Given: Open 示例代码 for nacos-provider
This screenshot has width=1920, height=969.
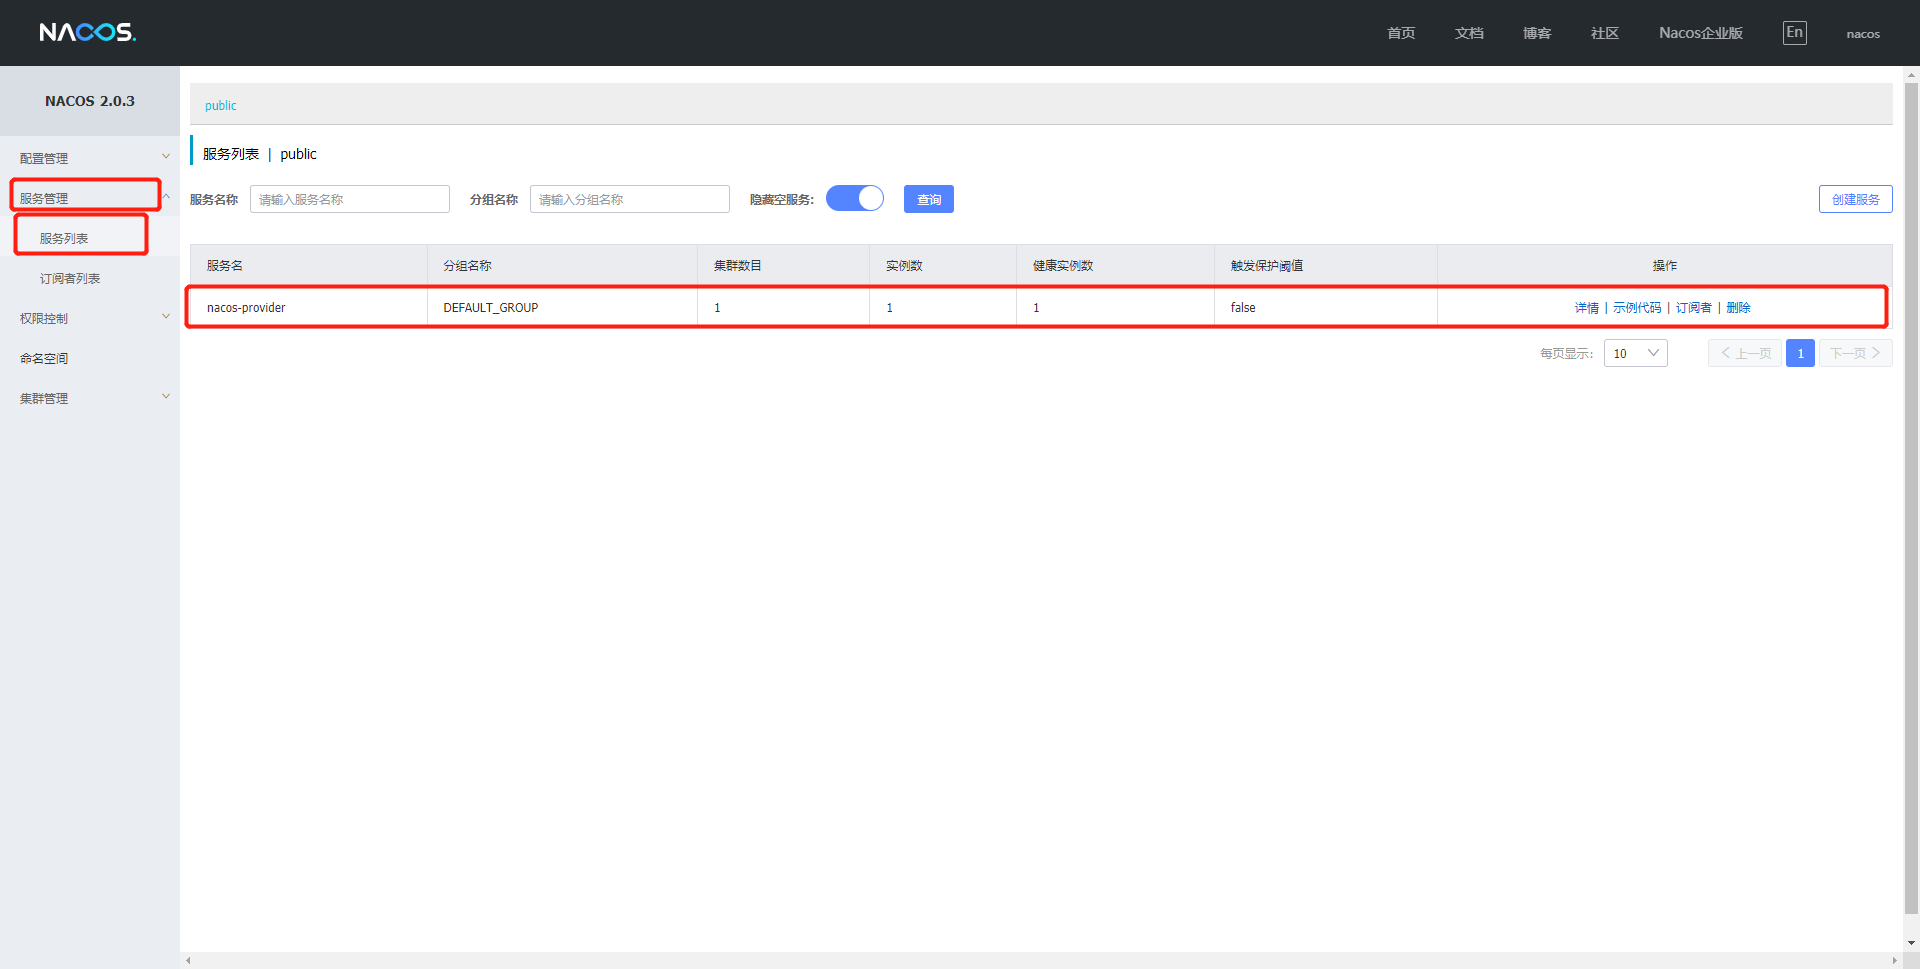Looking at the screenshot, I should 1637,307.
